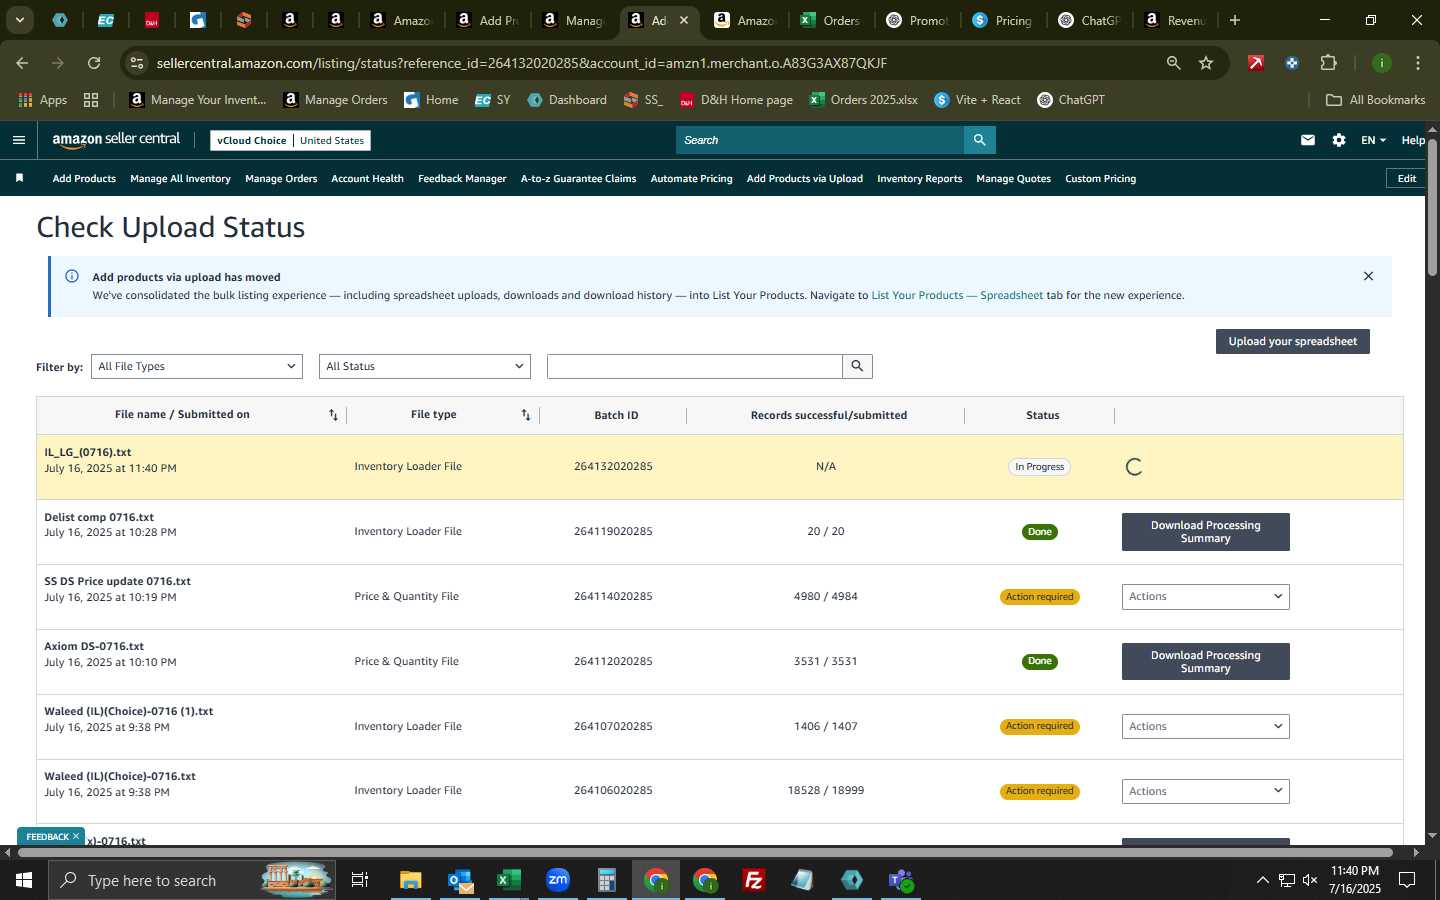
Task: Open Outlook from taskbar
Action: (x=460, y=880)
